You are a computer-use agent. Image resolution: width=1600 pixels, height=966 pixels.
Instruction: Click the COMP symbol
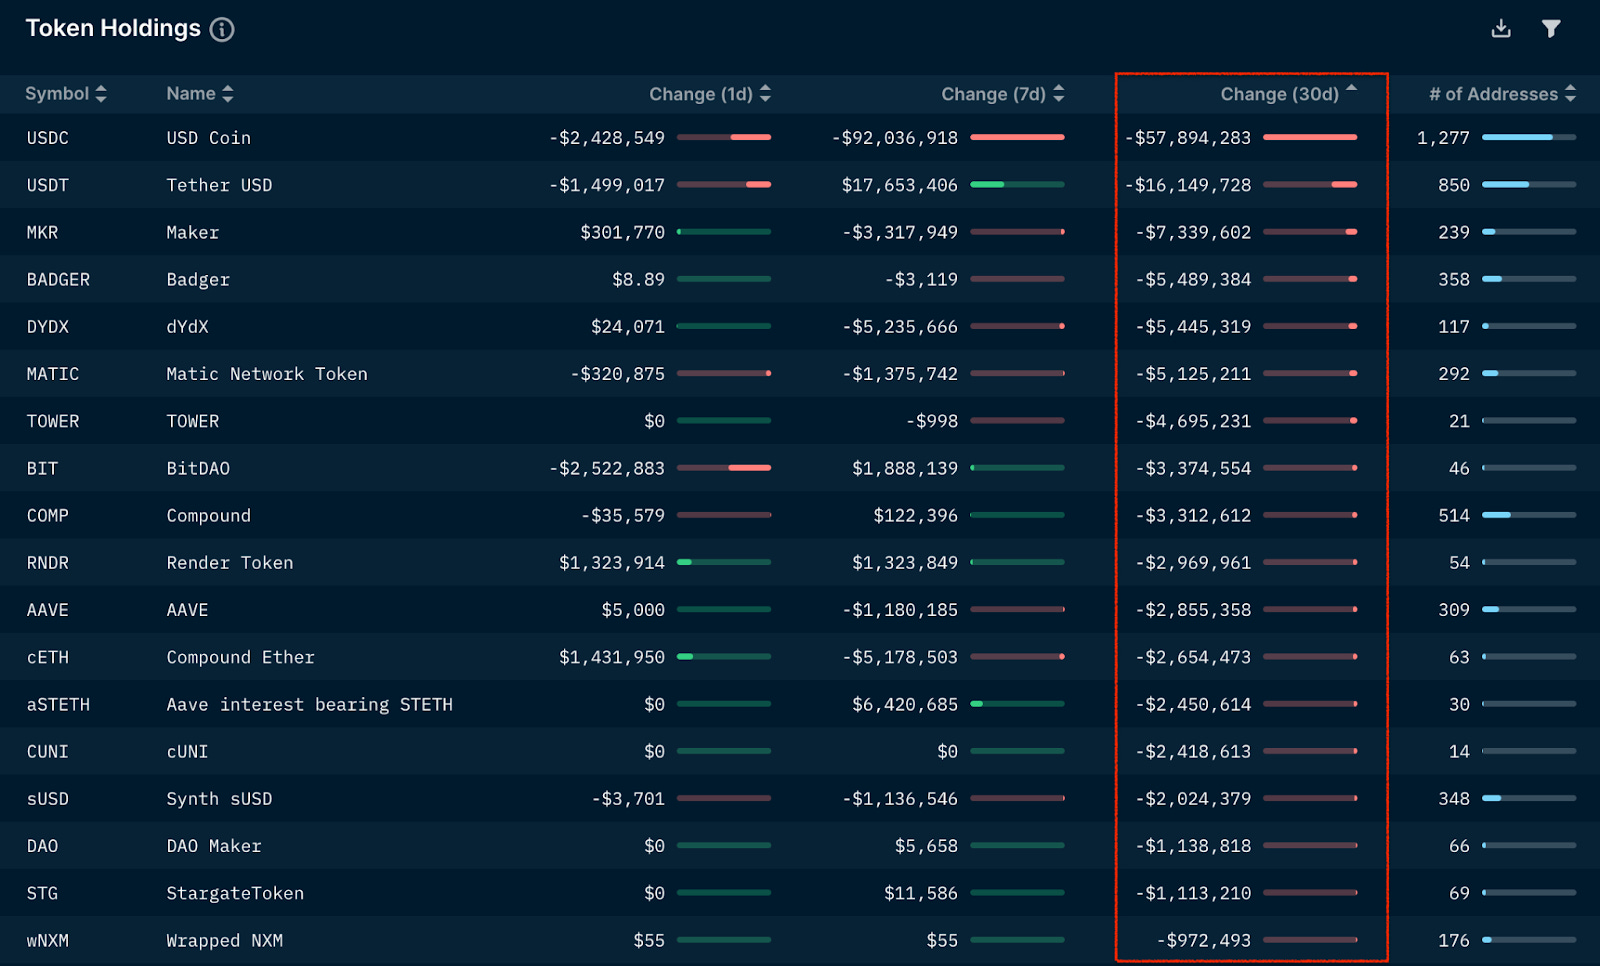pos(48,515)
